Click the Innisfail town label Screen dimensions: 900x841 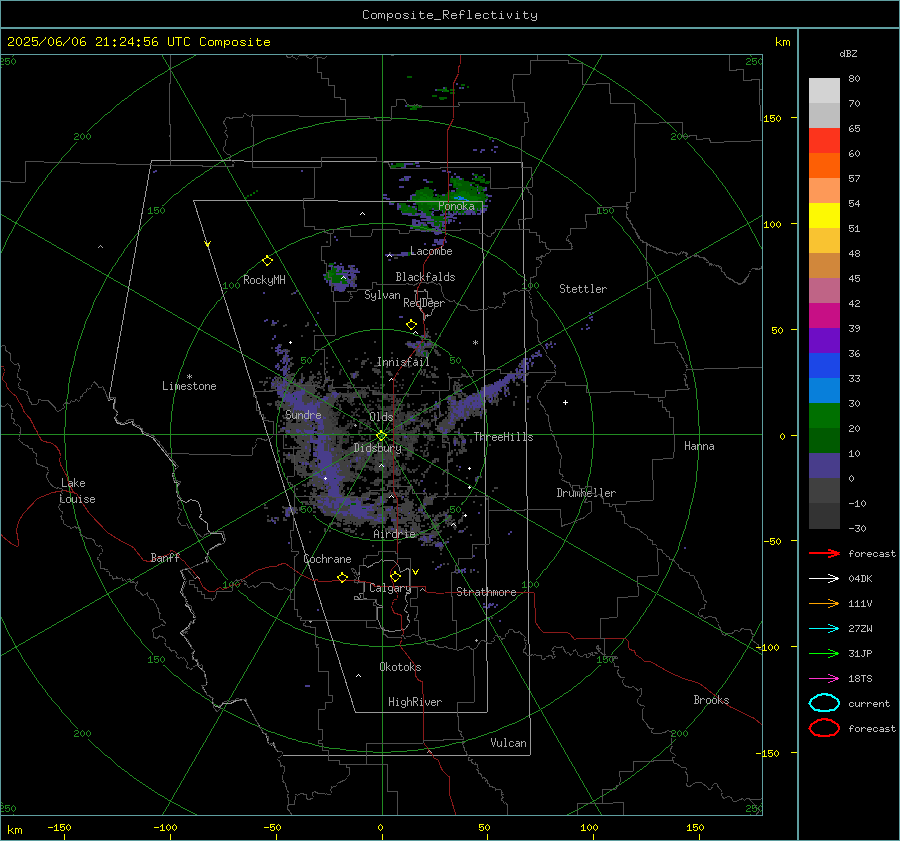click(403, 362)
